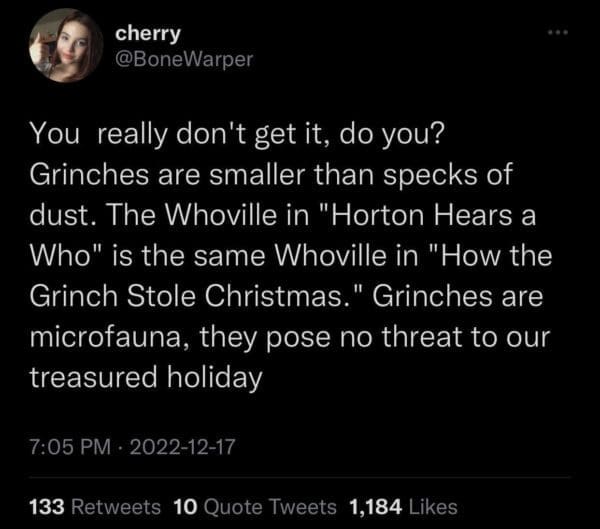Click the 7:05 PM timestamp

tap(77, 439)
